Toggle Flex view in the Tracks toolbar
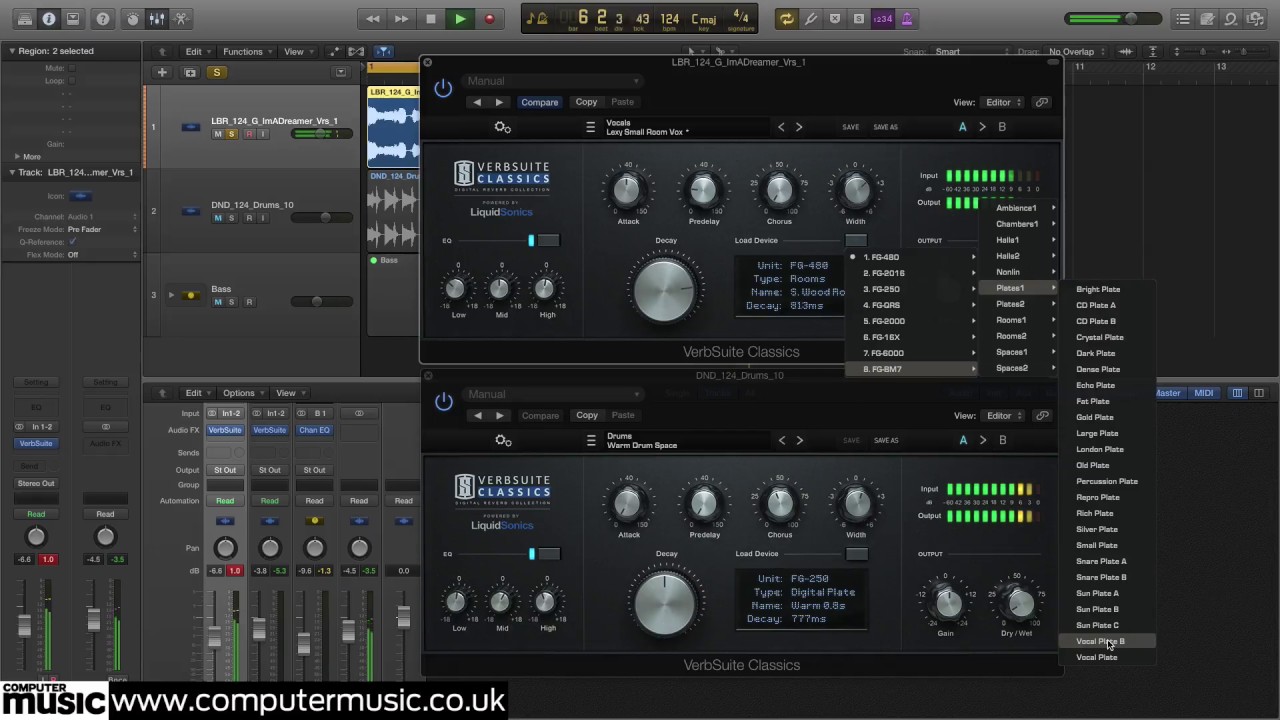This screenshot has height=720, width=1280. pos(356,52)
